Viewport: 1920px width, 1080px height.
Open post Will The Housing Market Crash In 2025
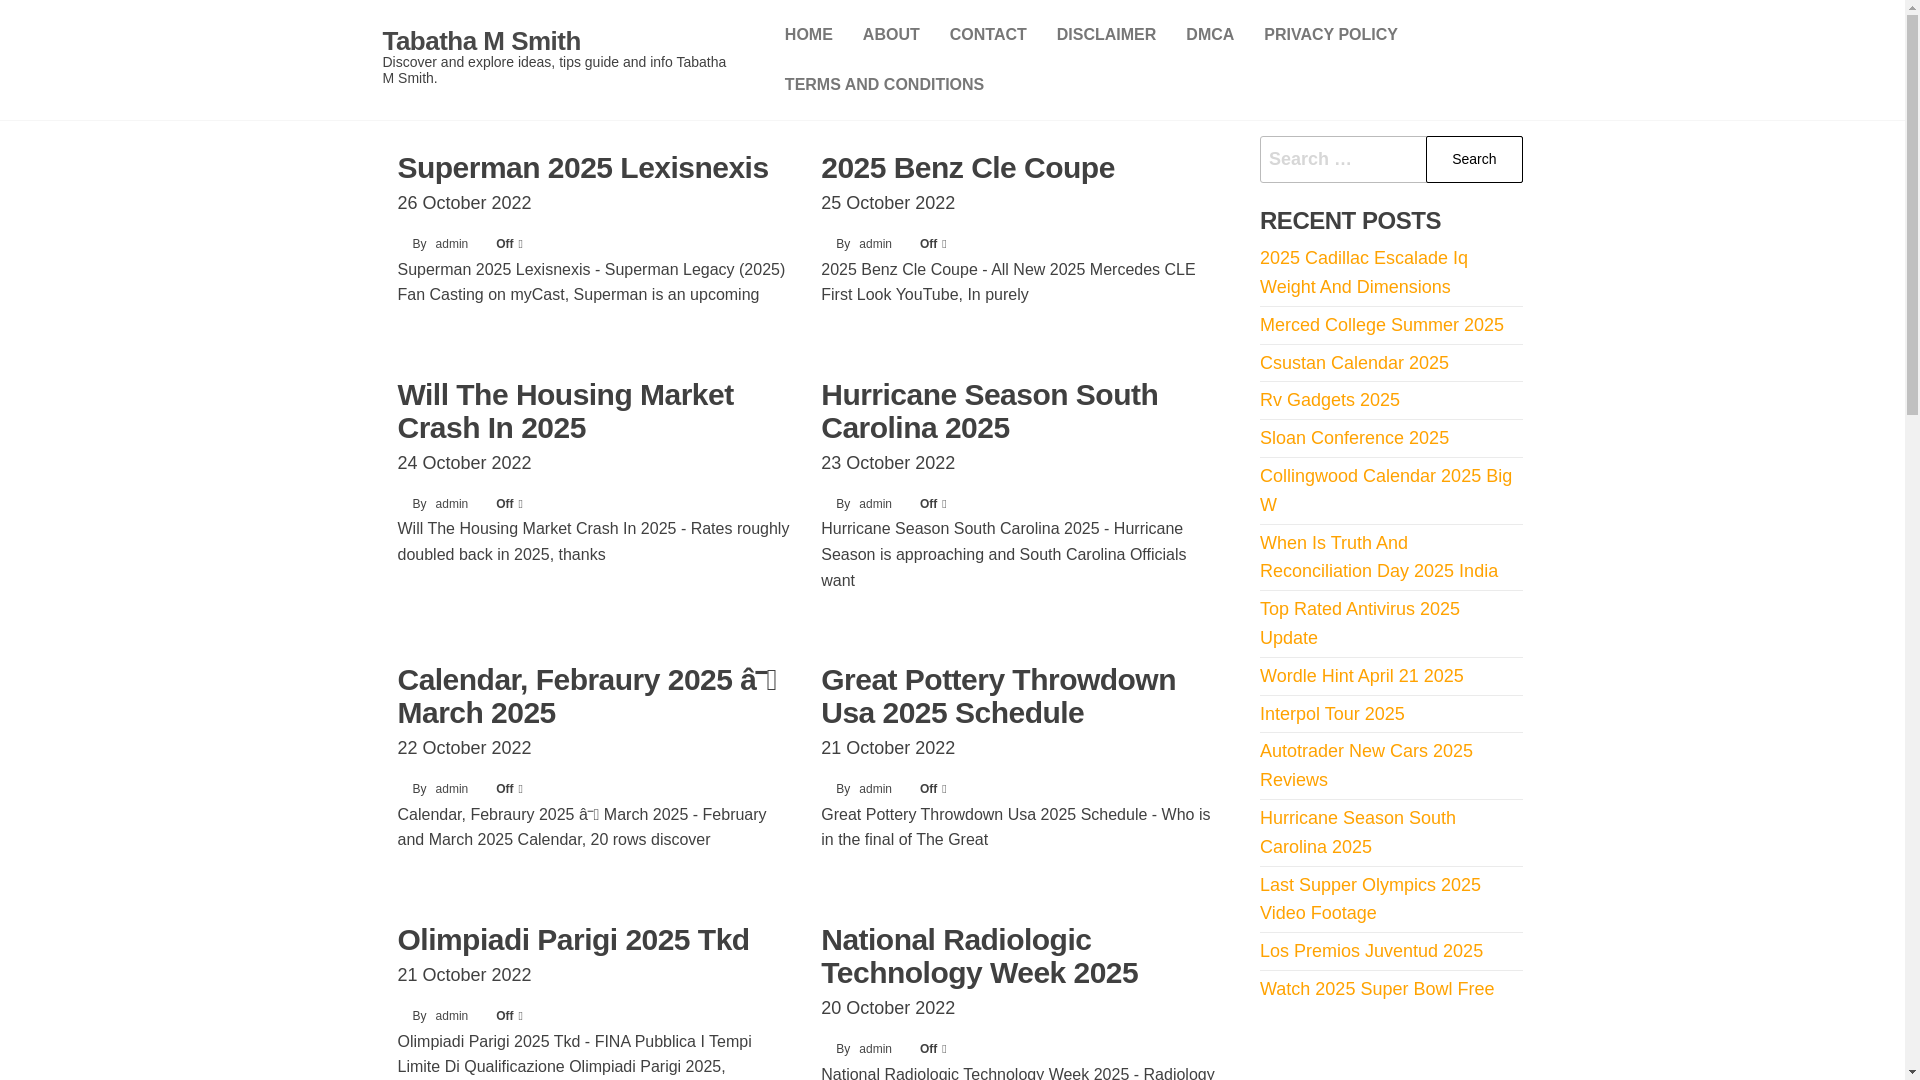565,411
